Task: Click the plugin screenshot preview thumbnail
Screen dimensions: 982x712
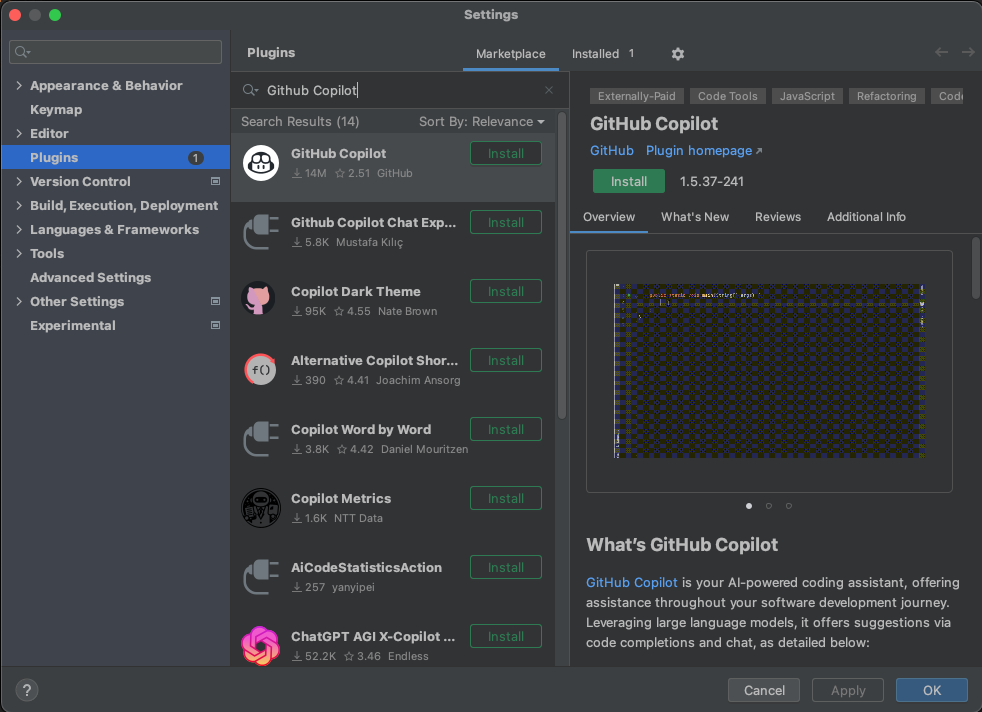Action: [x=769, y=371]
